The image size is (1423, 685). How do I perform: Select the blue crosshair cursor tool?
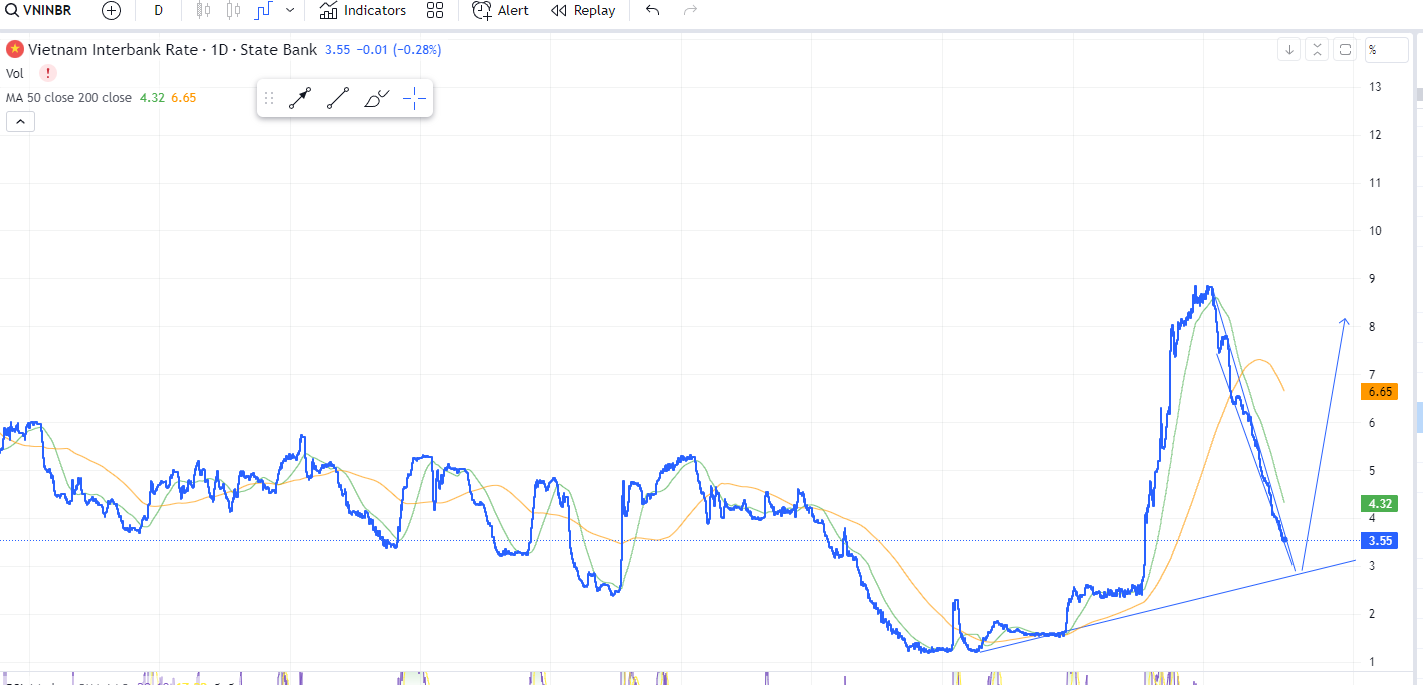point(414,98)
